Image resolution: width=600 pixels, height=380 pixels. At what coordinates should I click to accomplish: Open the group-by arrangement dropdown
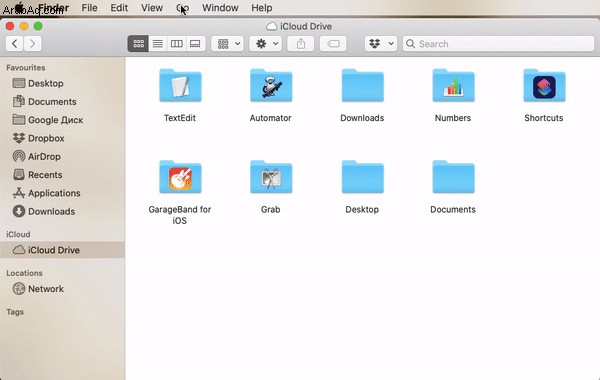click(228, 44)
